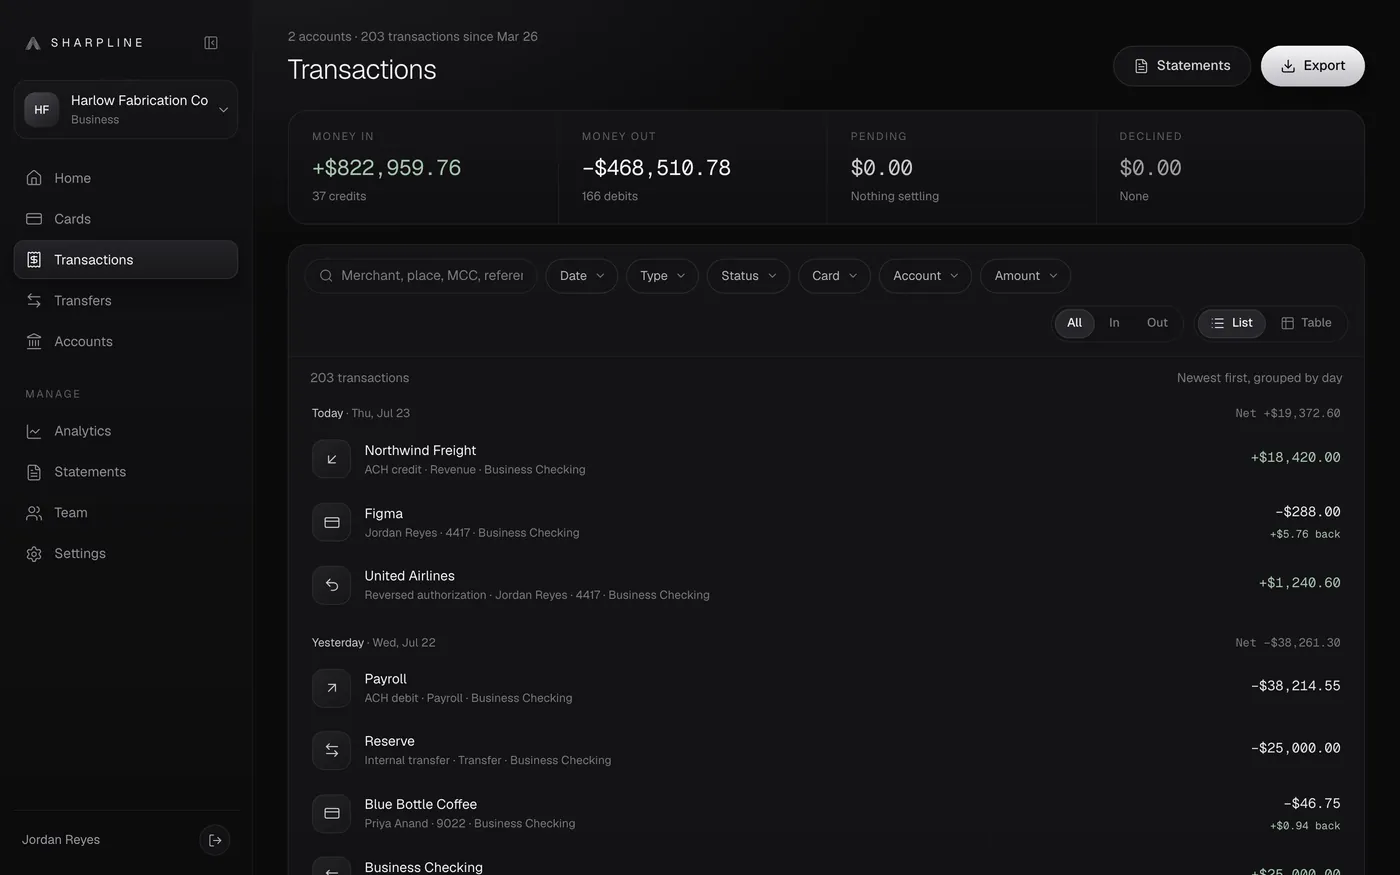Show all transactions with the All toggle
Screen dimensions: 1400x875
click(1074, 323)
